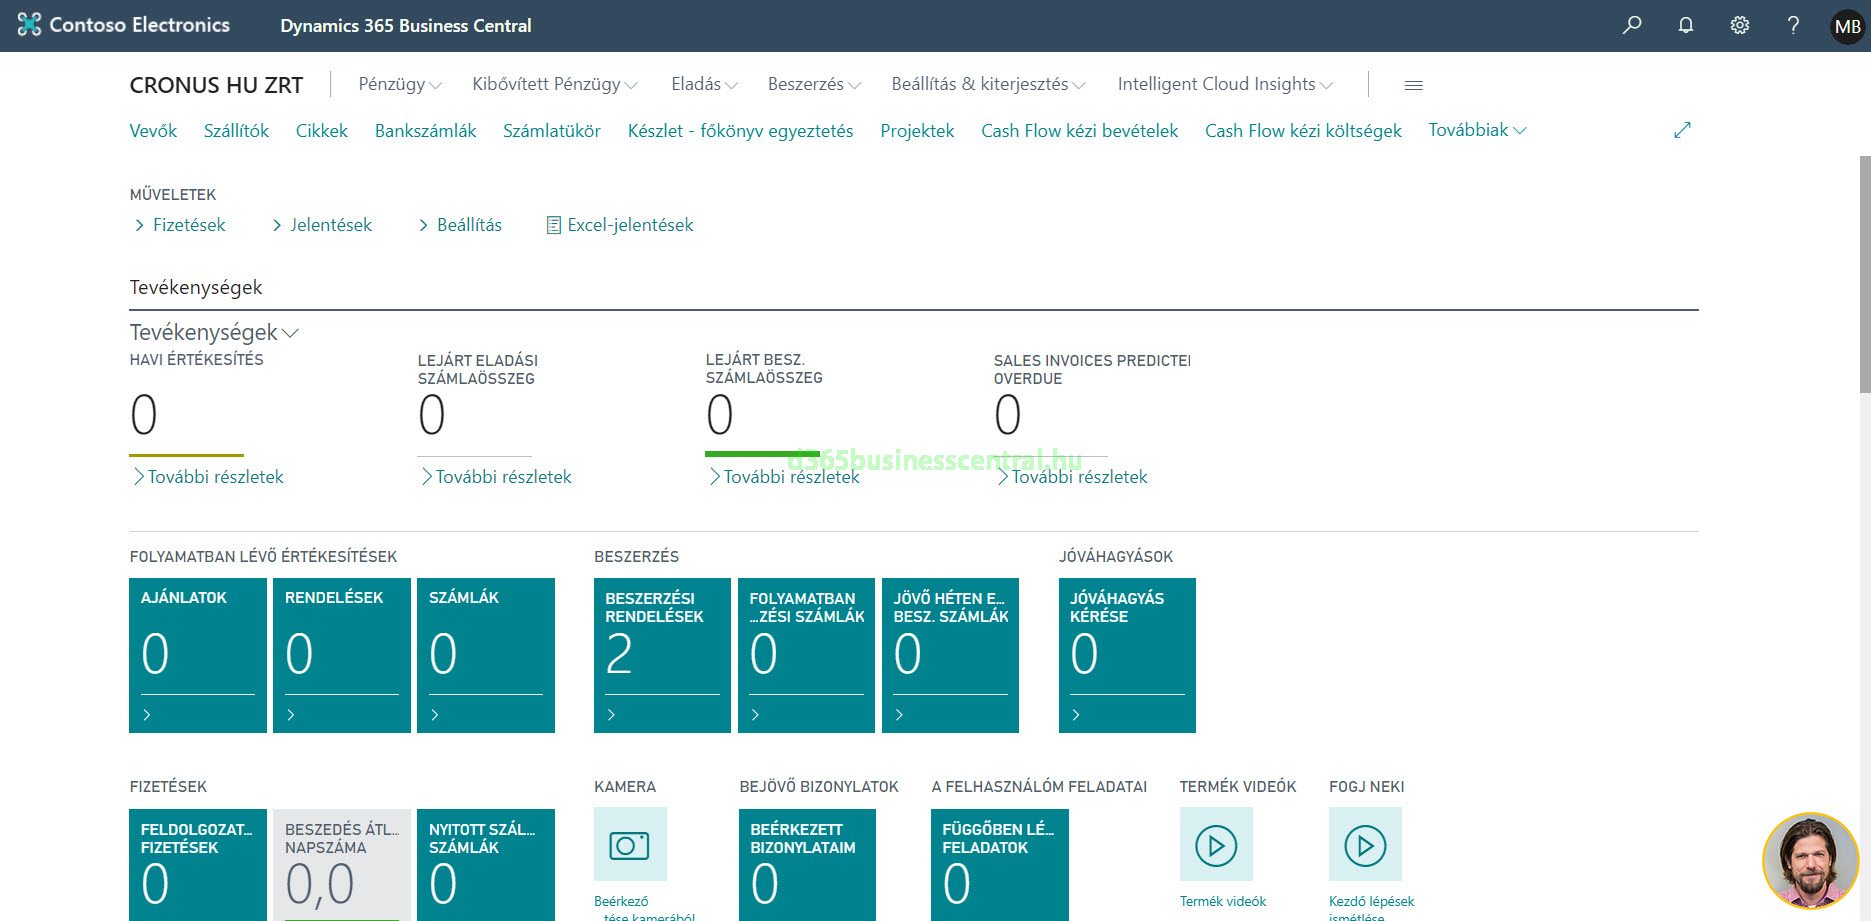The height and width of the screenshot is (921, 1871).
Task: Open the Bankszámlák link
Action: (425, 131)
